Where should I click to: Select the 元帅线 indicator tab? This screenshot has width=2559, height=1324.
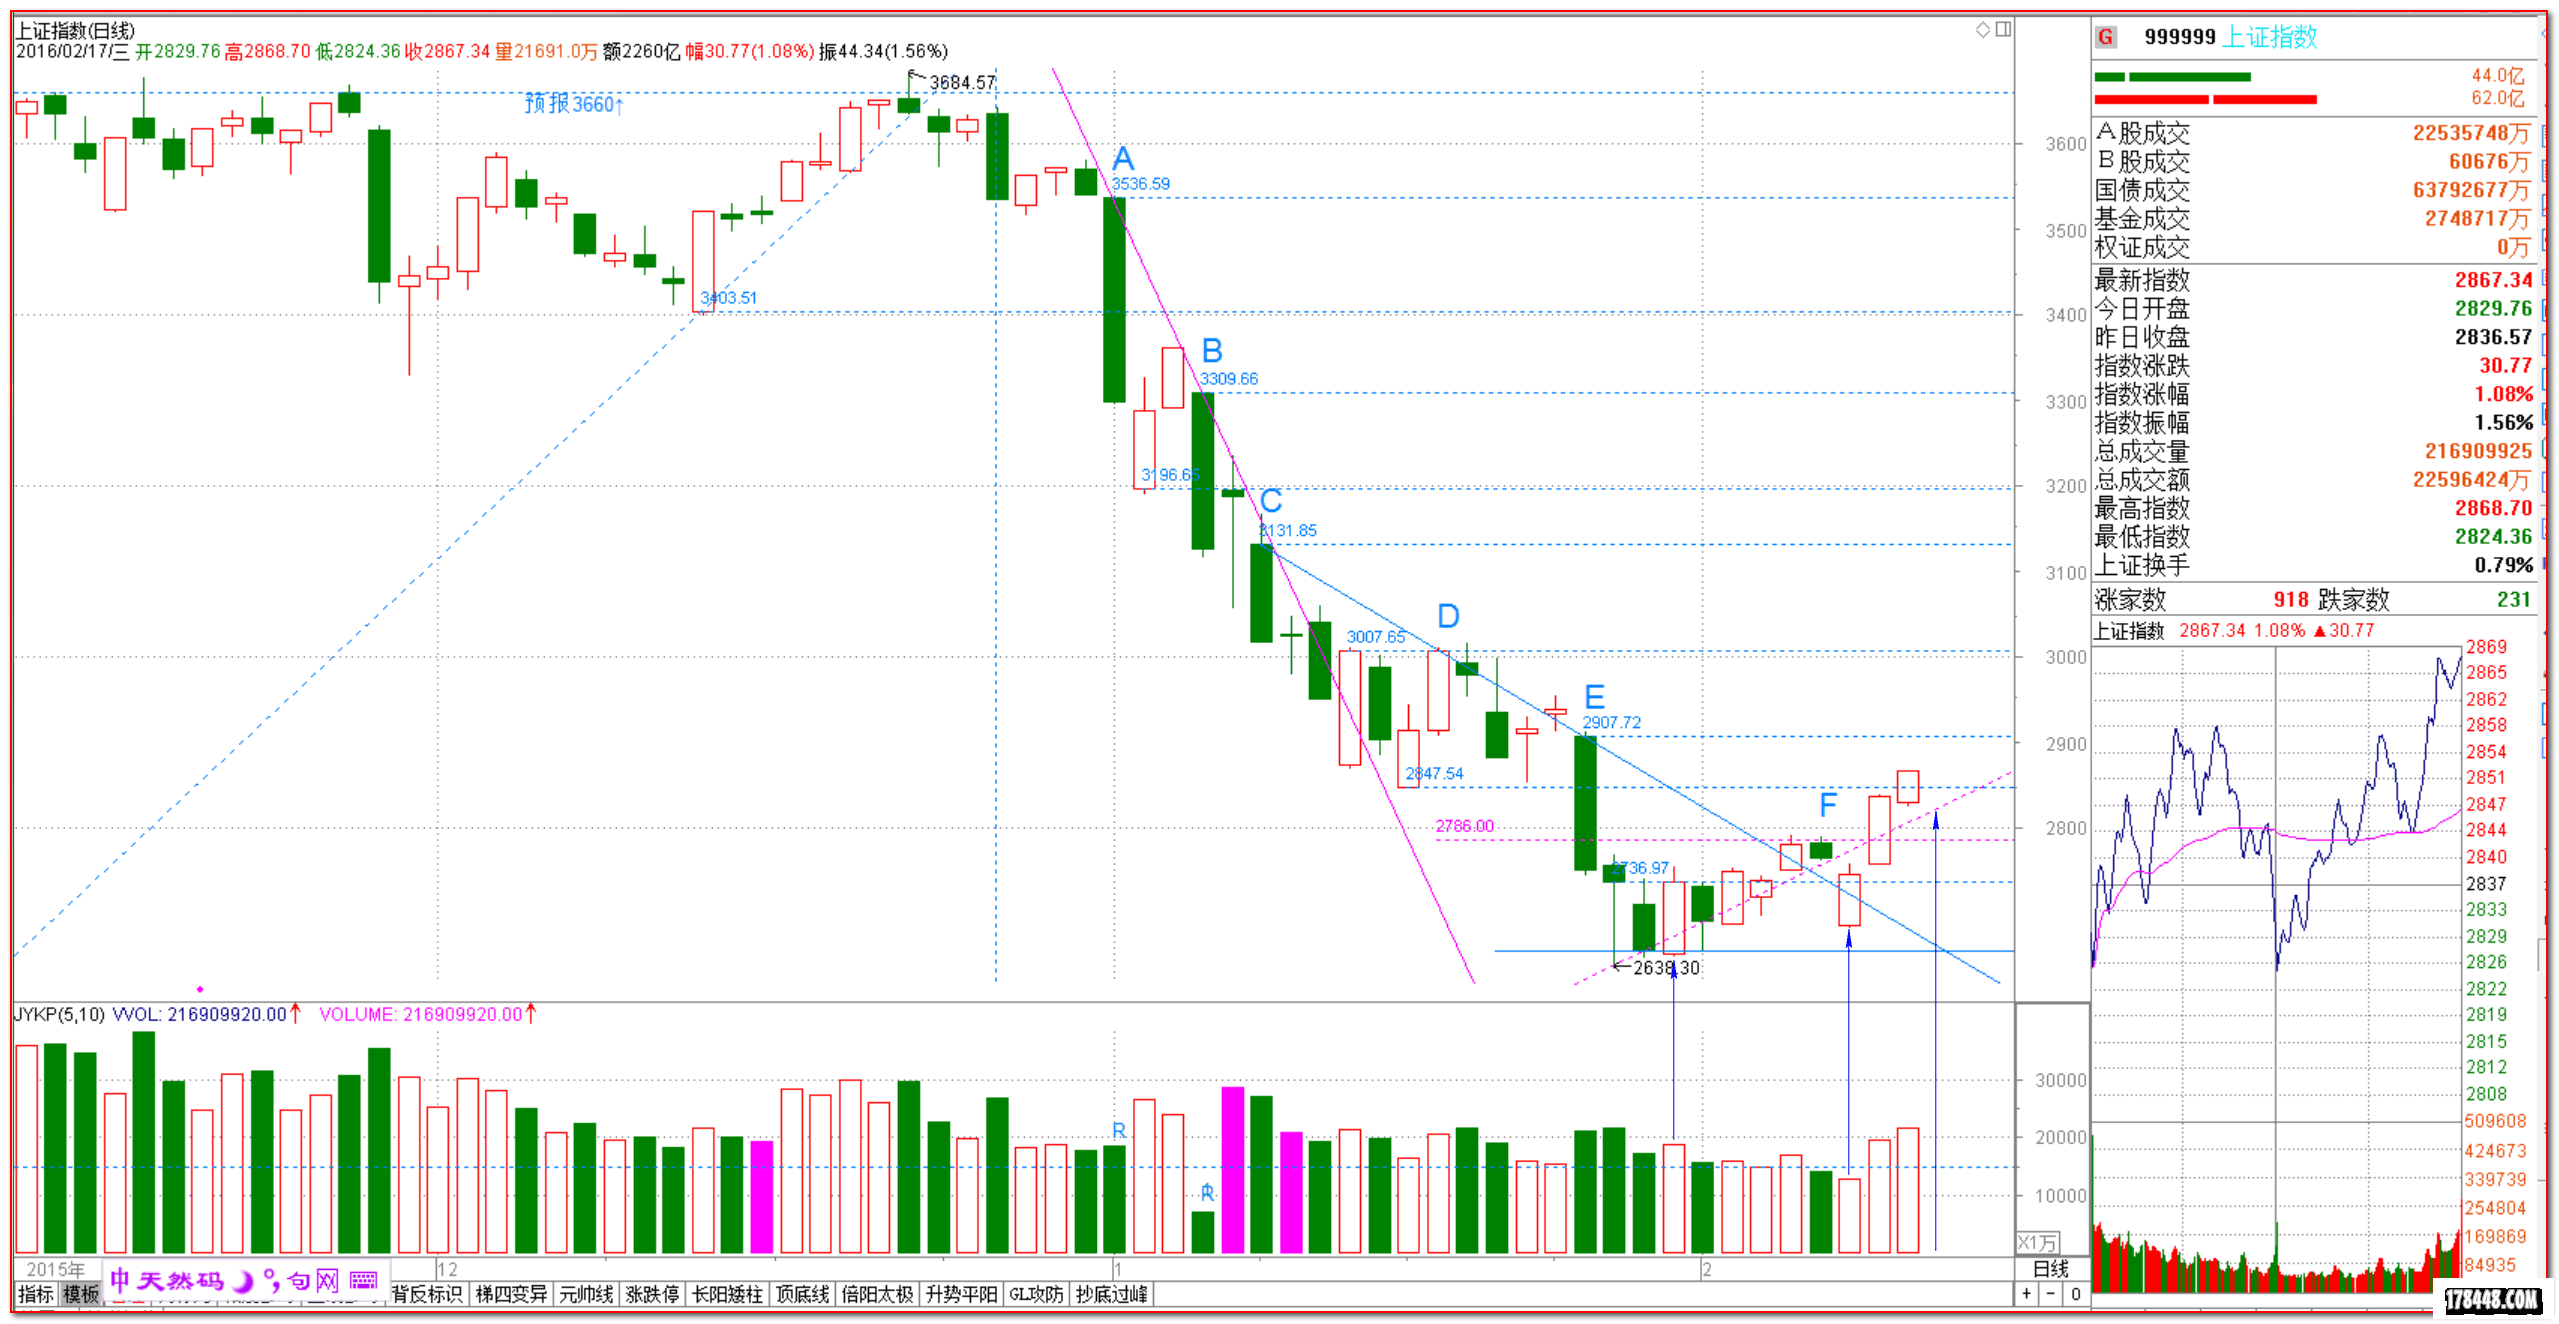586,1295
